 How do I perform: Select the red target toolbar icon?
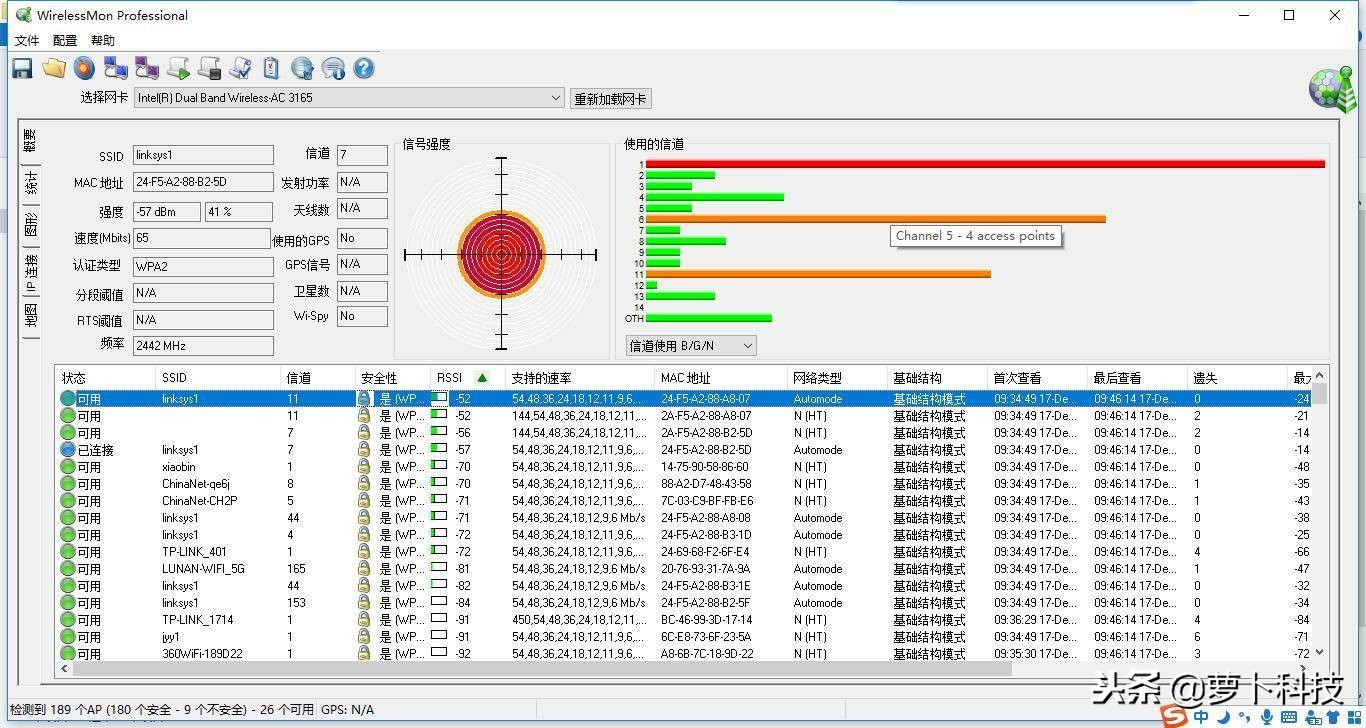point(84,68)
